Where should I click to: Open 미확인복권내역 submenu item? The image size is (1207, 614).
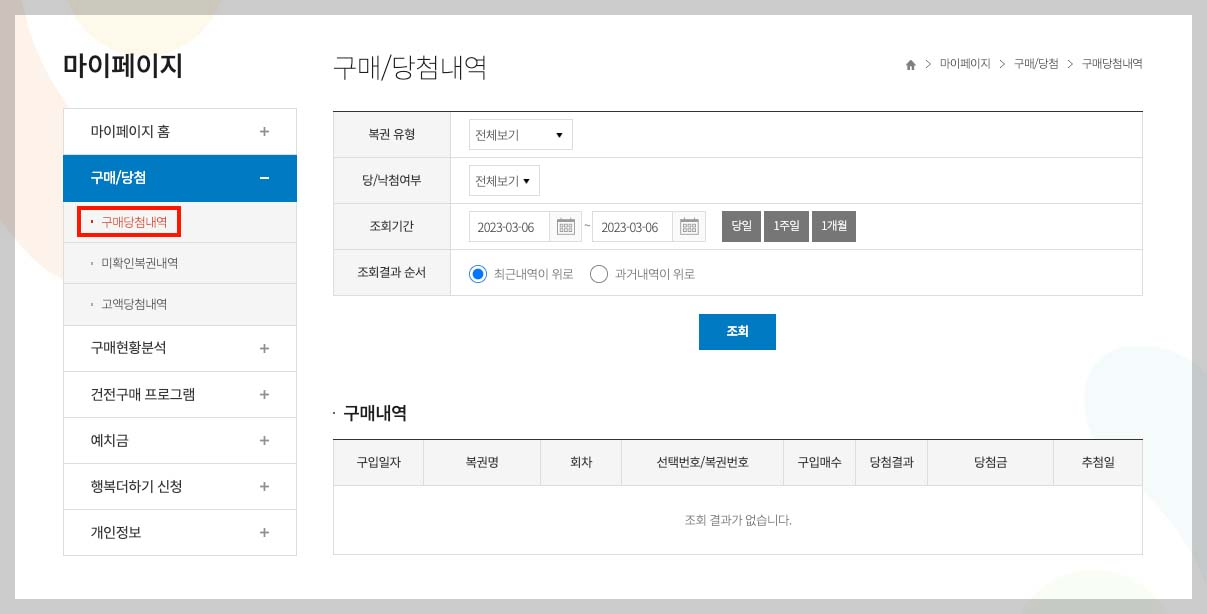click(x=140, y=263)
